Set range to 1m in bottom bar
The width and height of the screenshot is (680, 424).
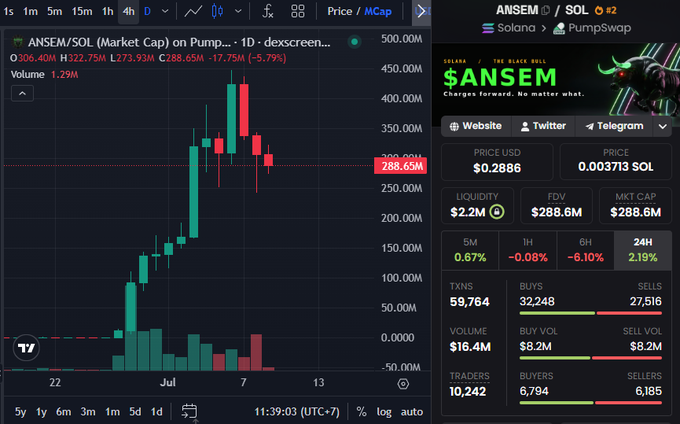point(113,411)
